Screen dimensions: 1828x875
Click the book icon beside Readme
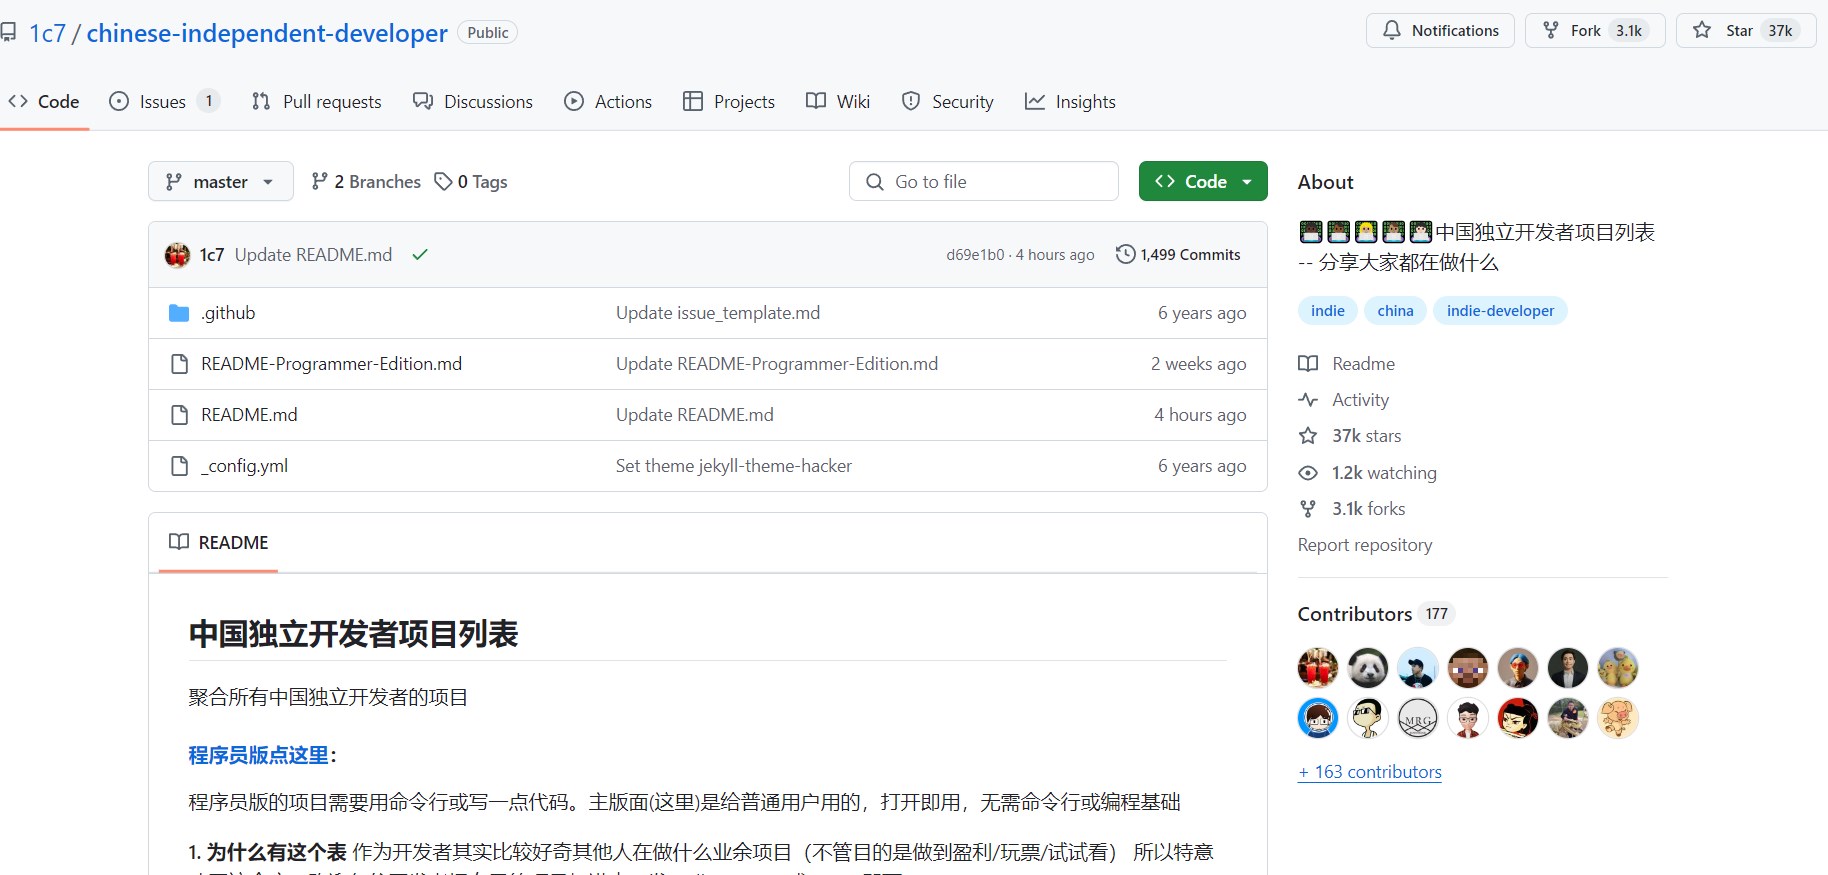tap(1308, 364)
